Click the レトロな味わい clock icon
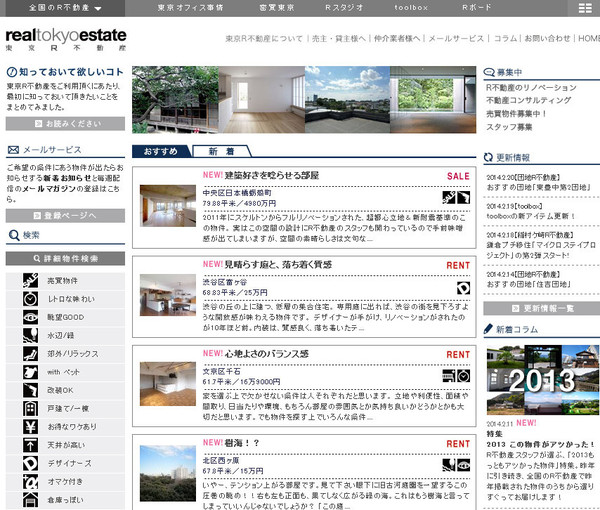Image resolution: width=600 pixels, height=510 pixels. (29, 299)
